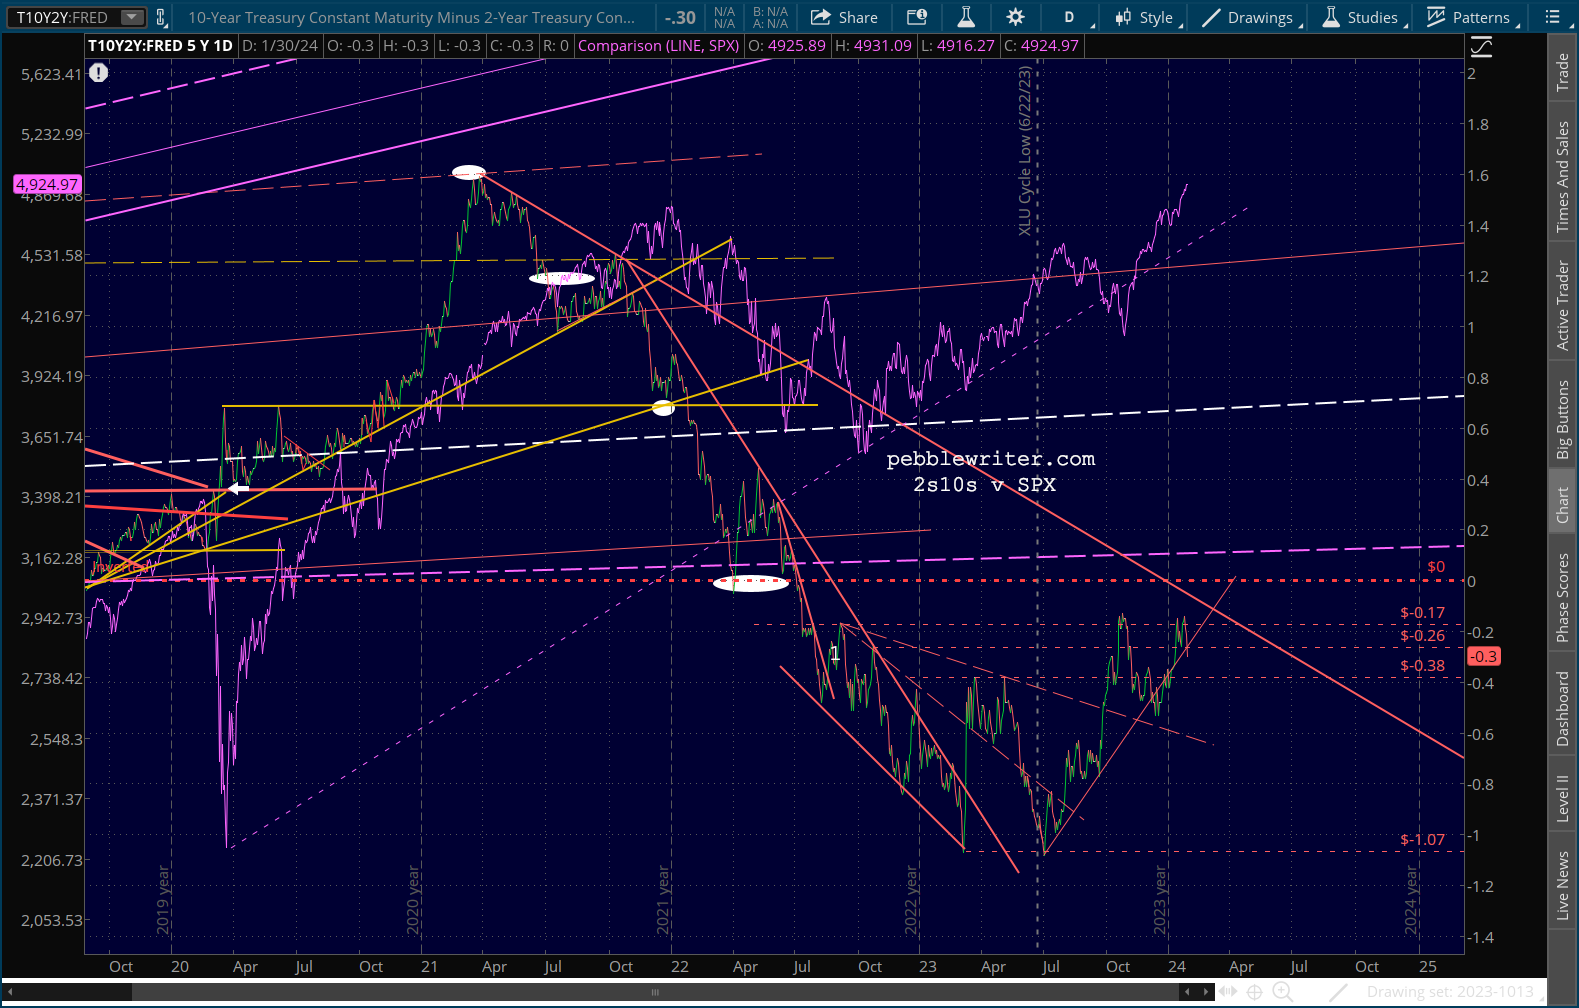Click the zoom magnifier icon at bottom
The width and height of the screenshot is (1579, 1008).
click(x=1281, y=992)
